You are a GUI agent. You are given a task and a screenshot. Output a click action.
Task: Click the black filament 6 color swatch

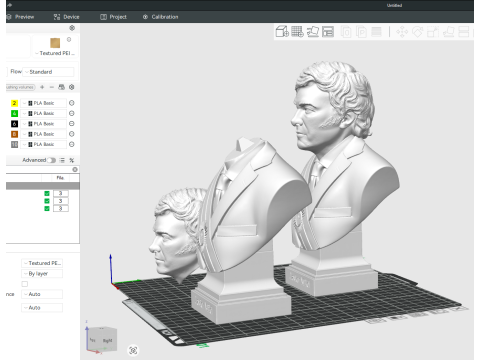[x=14, y=124]
